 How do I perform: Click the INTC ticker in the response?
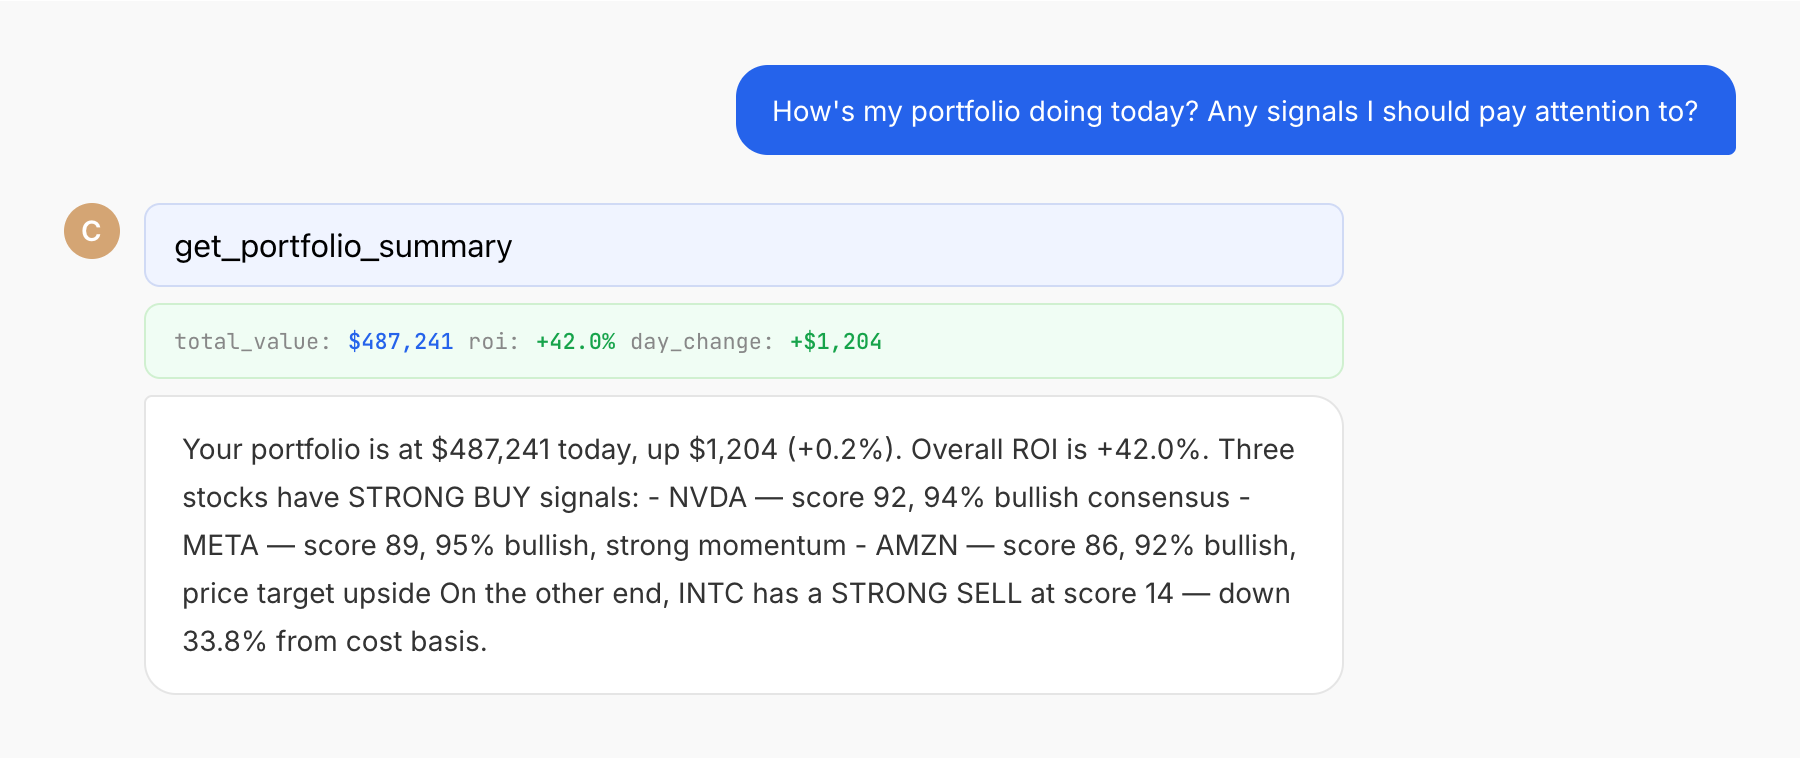(x=711, y=594)
